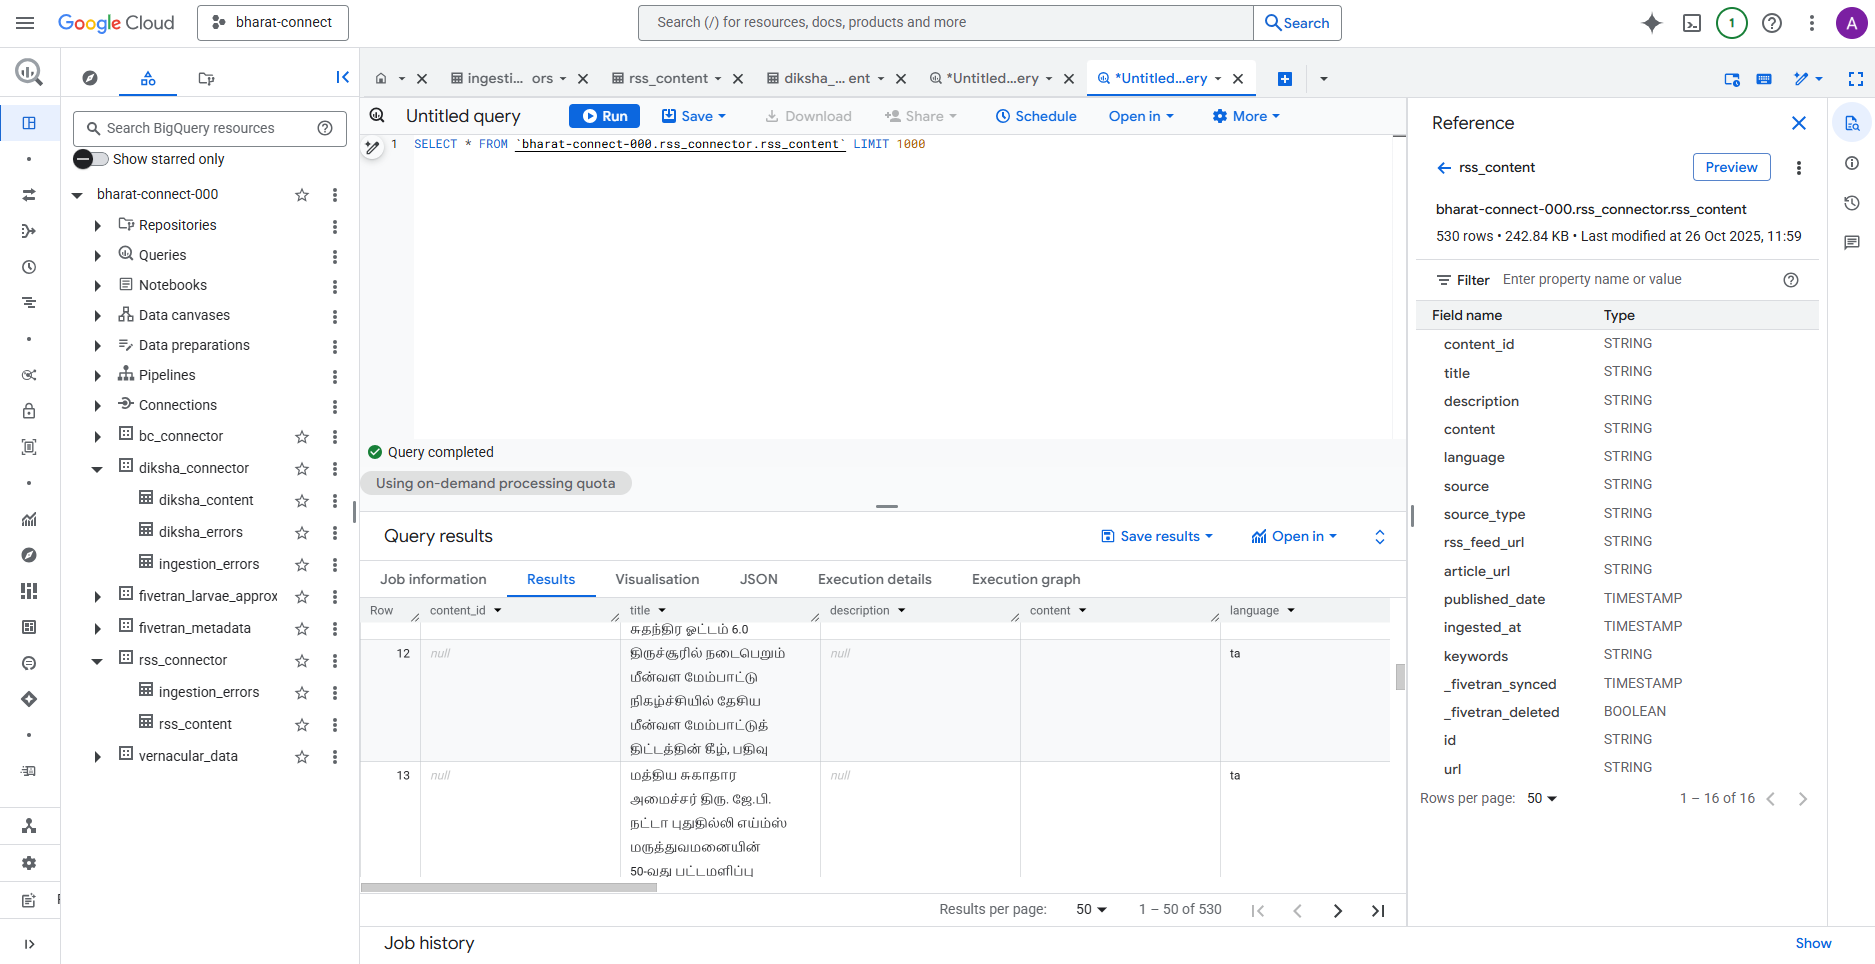Expand the Repositories node
Screen dimensions: 1875x964
click(x=97, y=226)
